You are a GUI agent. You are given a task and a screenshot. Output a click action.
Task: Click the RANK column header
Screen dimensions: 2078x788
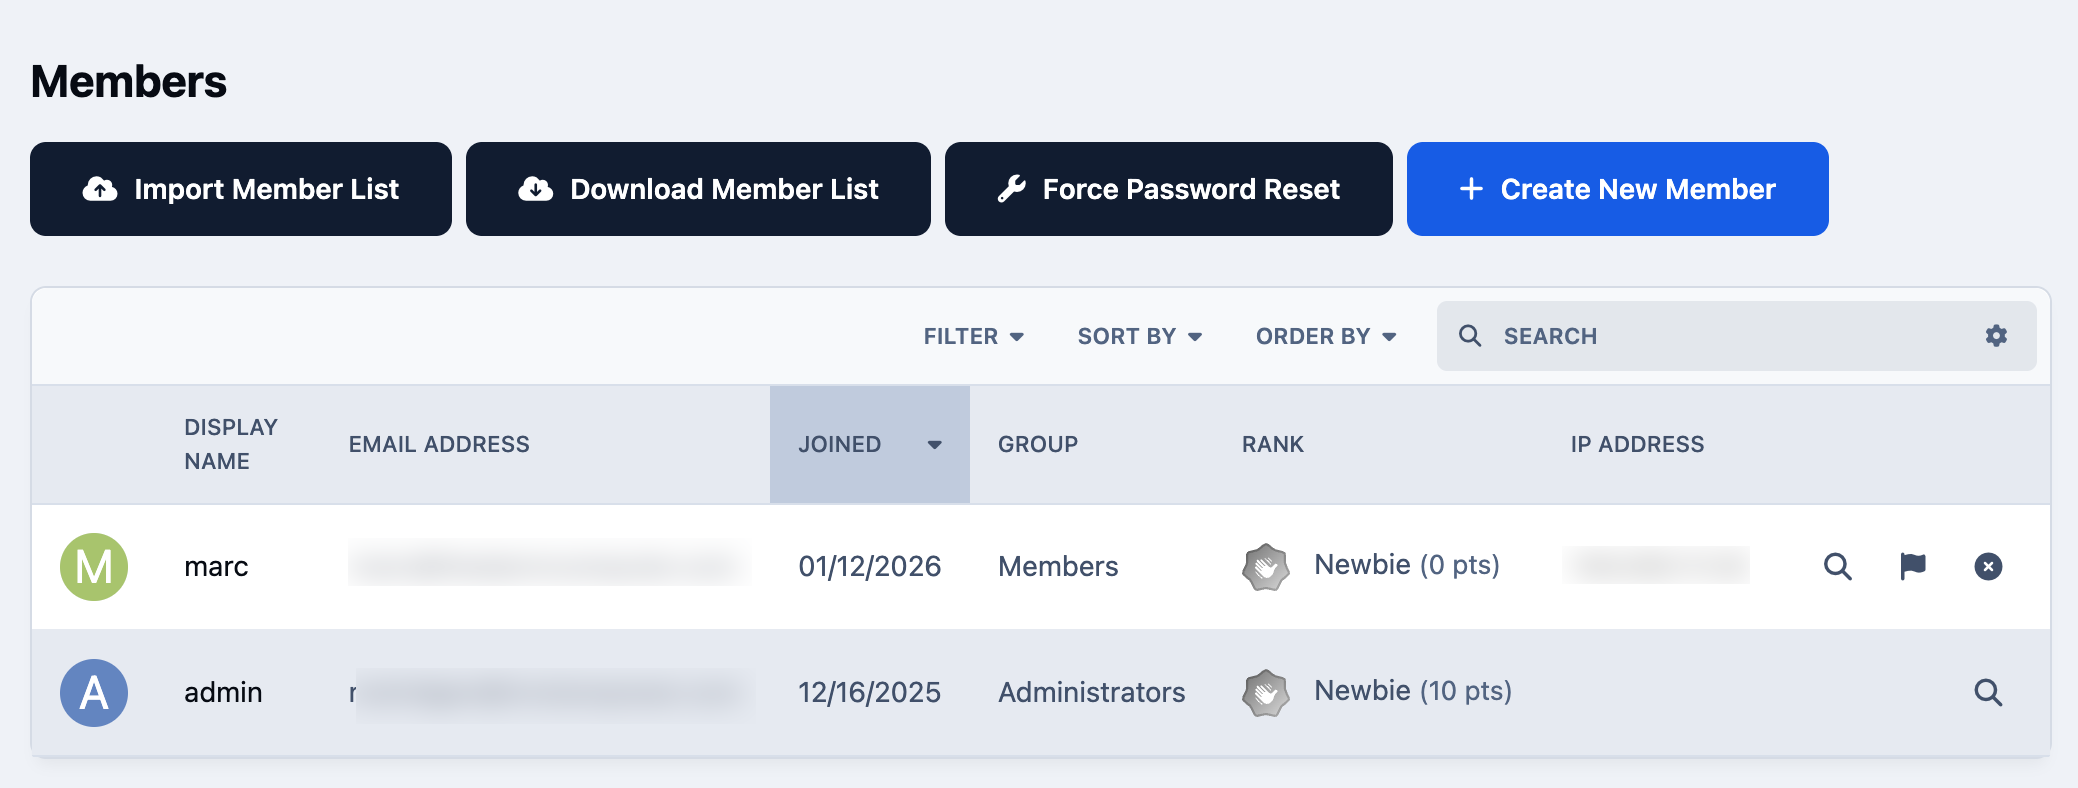[1273, 444]
